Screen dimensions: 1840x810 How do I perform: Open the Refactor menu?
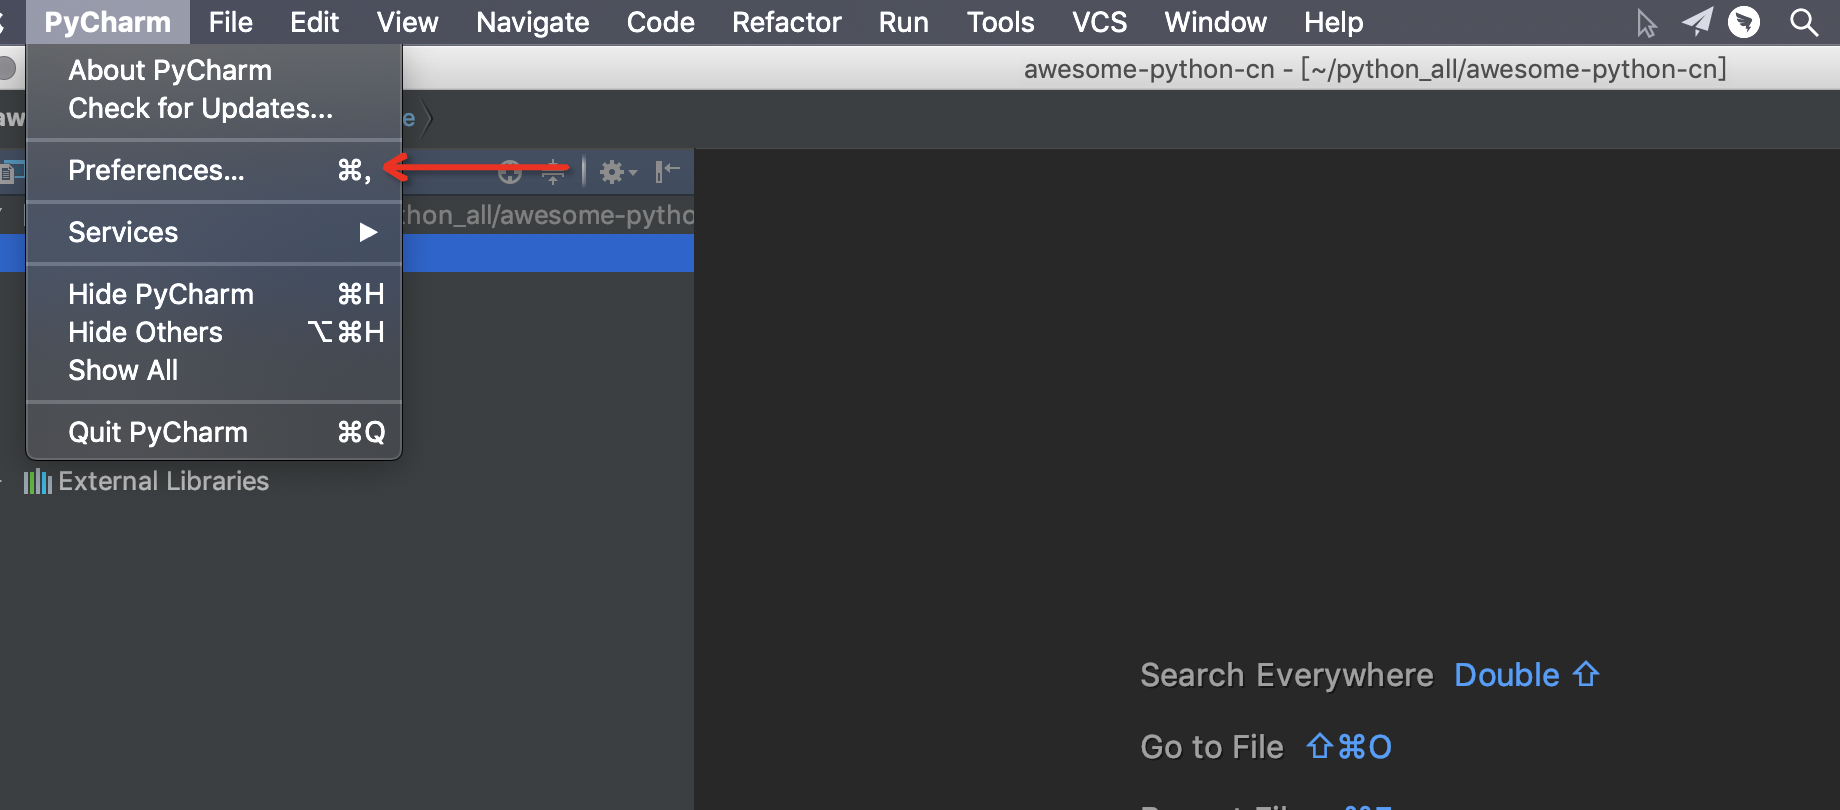(x=787, y=22)
